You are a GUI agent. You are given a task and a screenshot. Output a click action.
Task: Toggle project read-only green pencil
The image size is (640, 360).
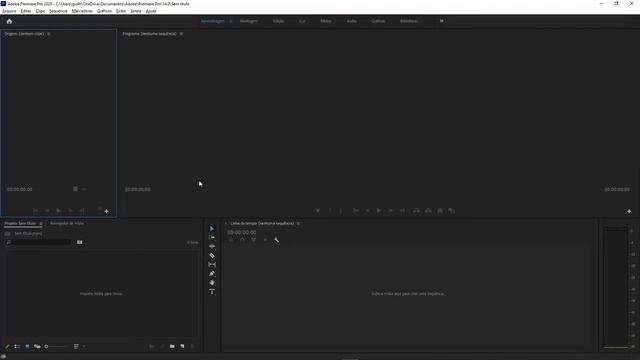(7, 346)
